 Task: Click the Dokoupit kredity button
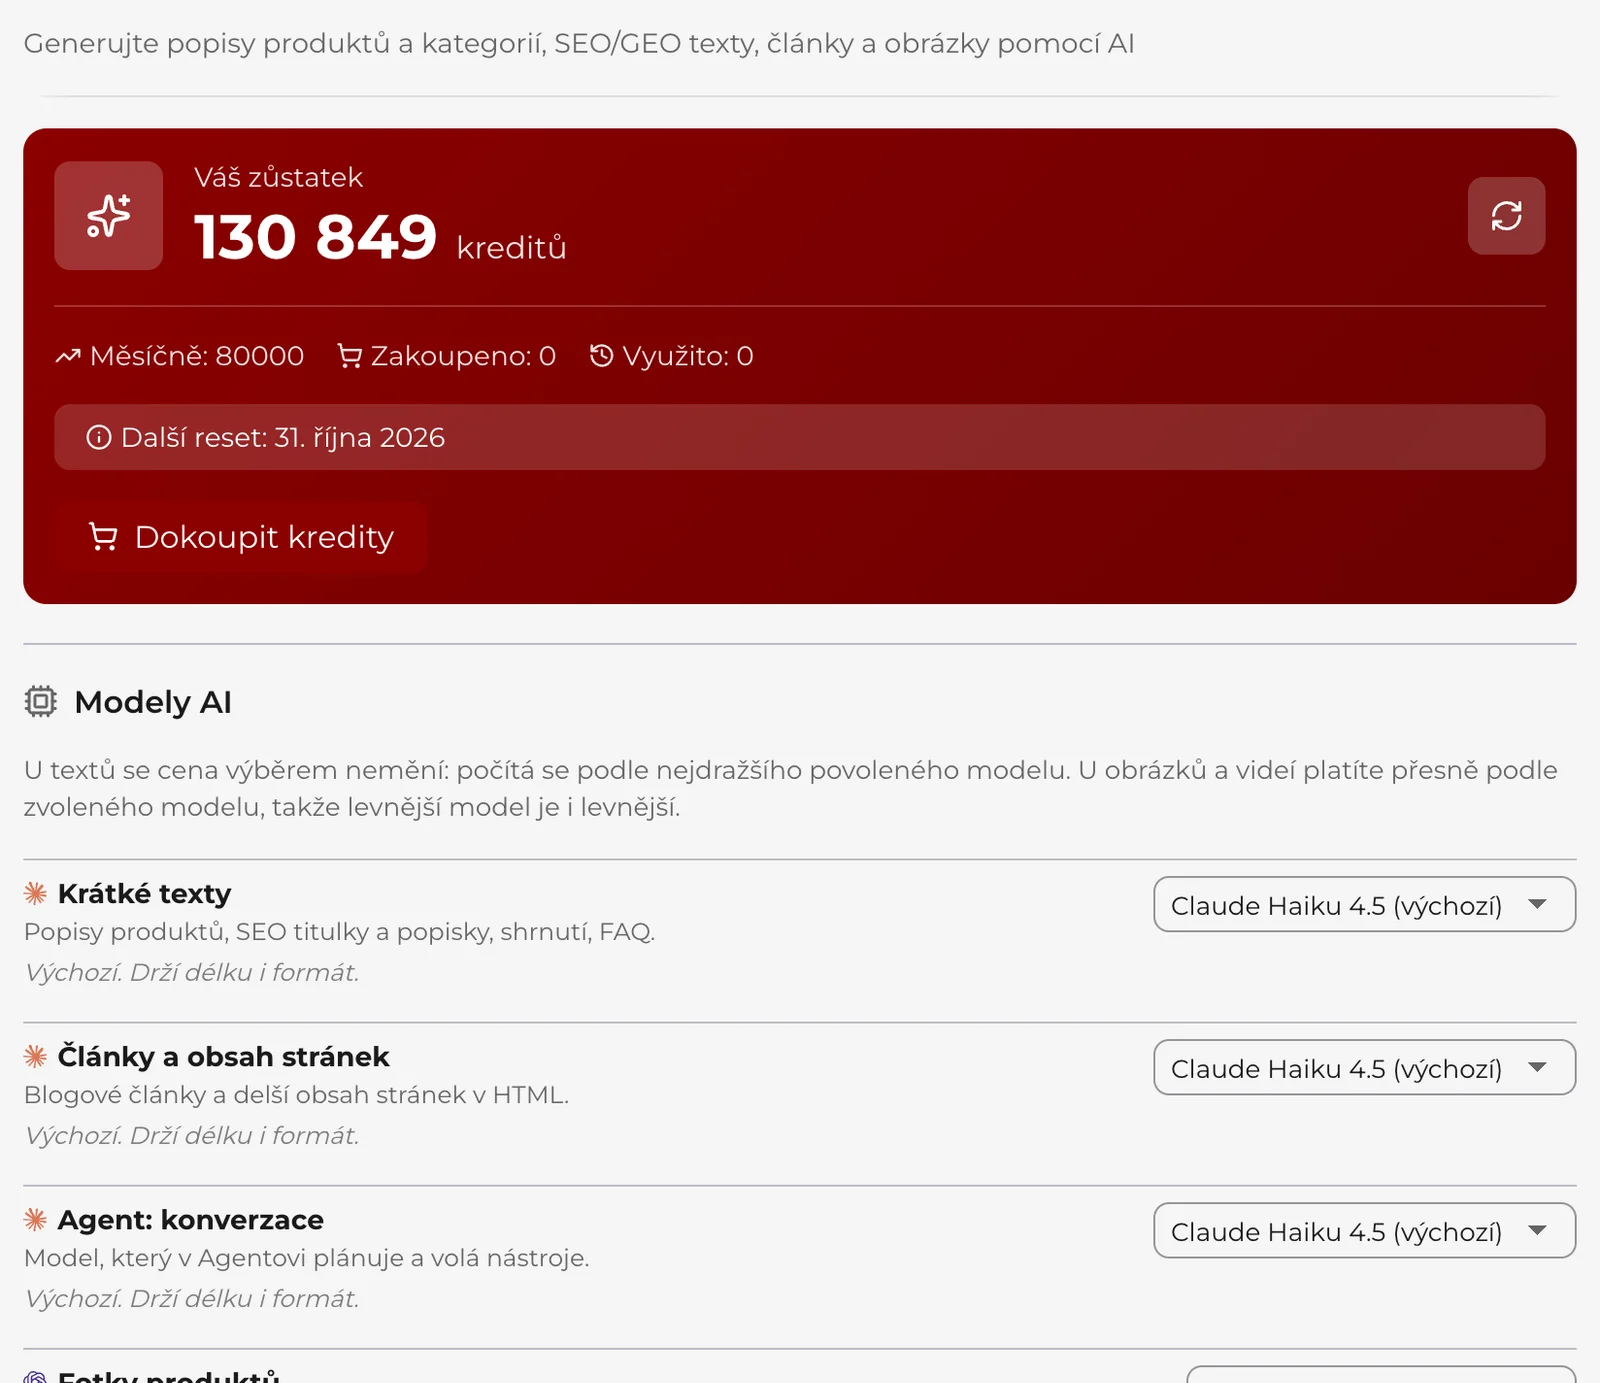(x=241, y=537)
